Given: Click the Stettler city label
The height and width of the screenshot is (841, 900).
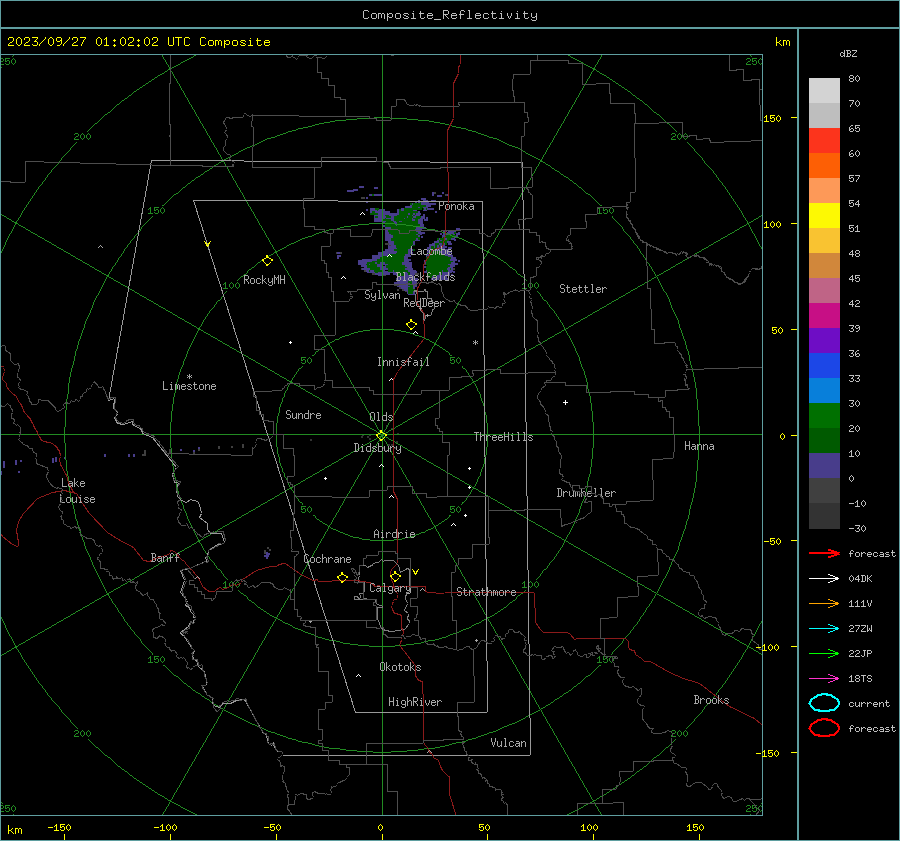Looking at the screenshot, I should [x=583, y=289].
